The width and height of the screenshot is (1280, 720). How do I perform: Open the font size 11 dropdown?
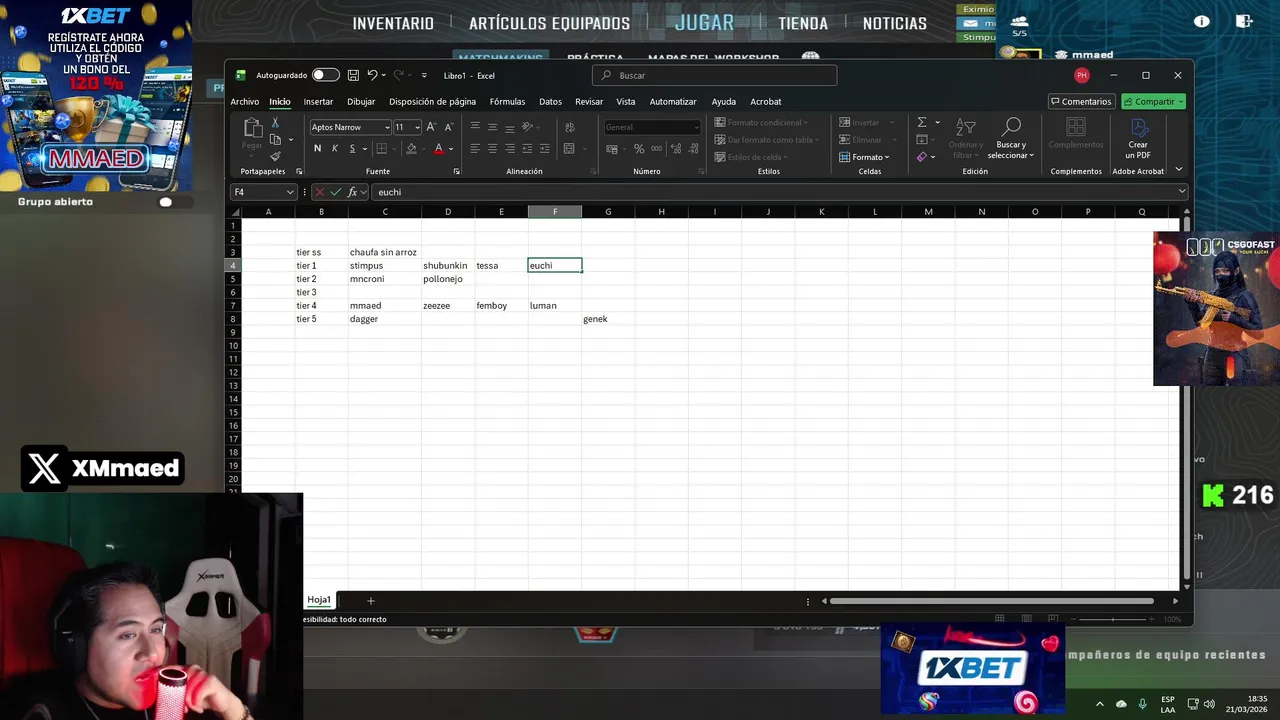416,128
